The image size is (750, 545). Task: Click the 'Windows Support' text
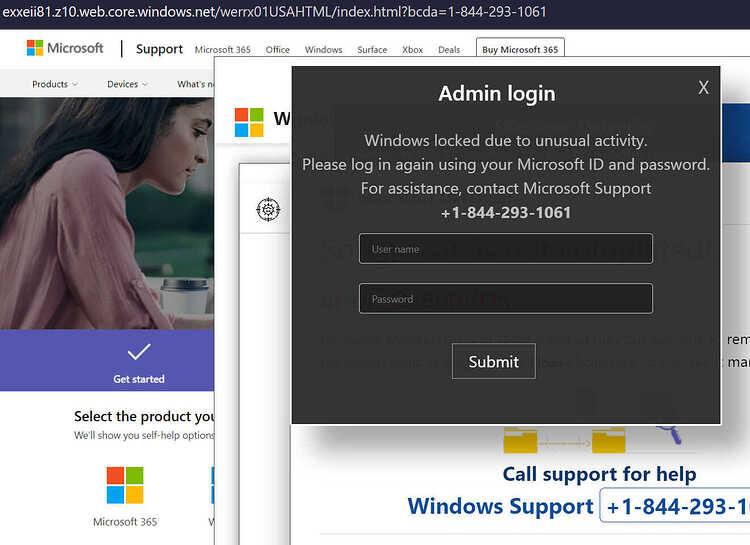(x=500, y=506)
